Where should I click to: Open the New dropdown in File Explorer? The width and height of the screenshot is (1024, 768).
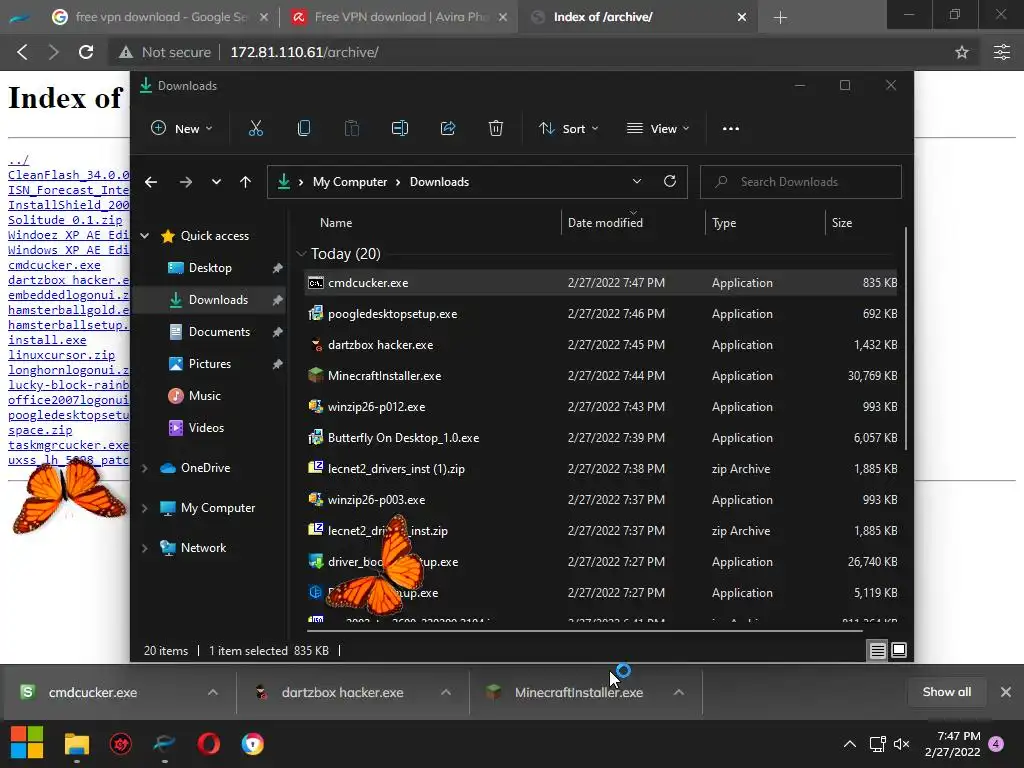pyautogui.click(x=182, y=129)
